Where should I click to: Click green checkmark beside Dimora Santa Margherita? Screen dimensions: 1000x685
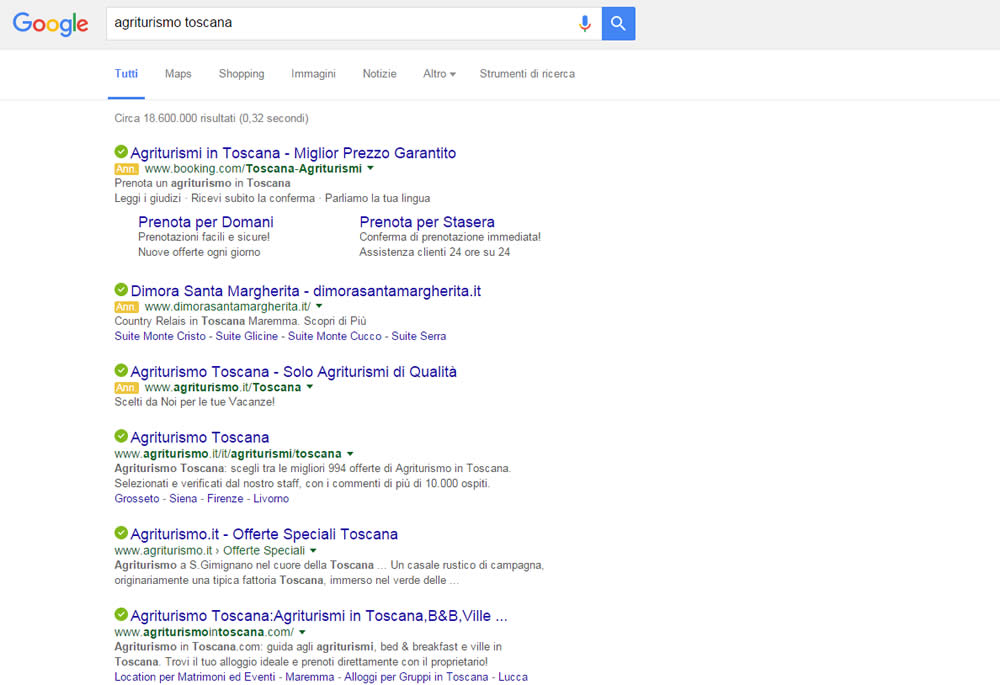[121, 290]
